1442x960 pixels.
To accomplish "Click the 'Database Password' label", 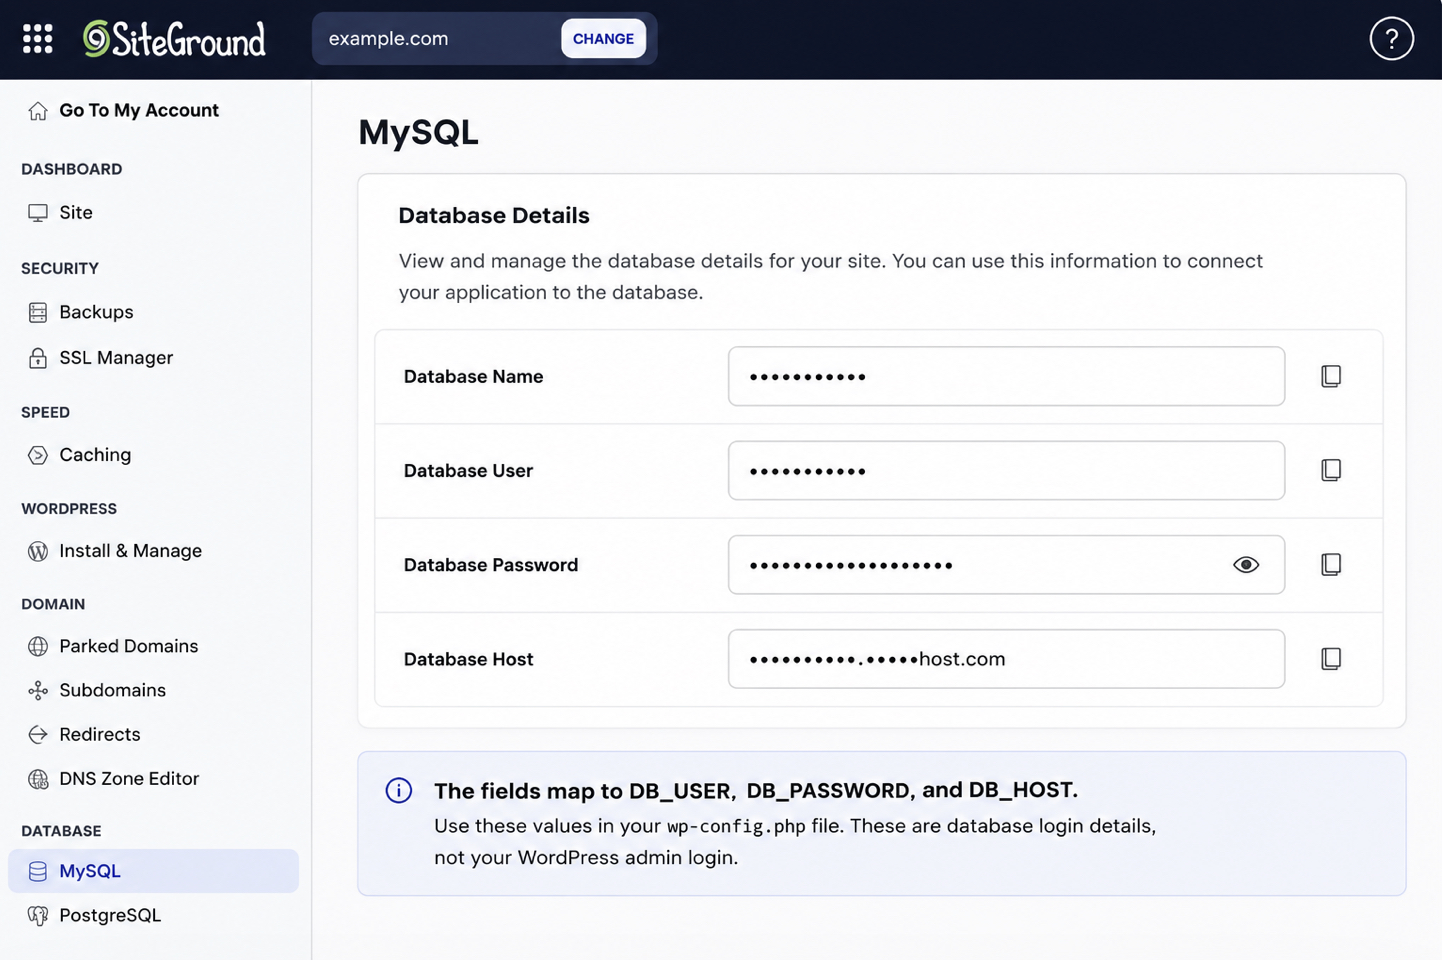I will [490, 565].
